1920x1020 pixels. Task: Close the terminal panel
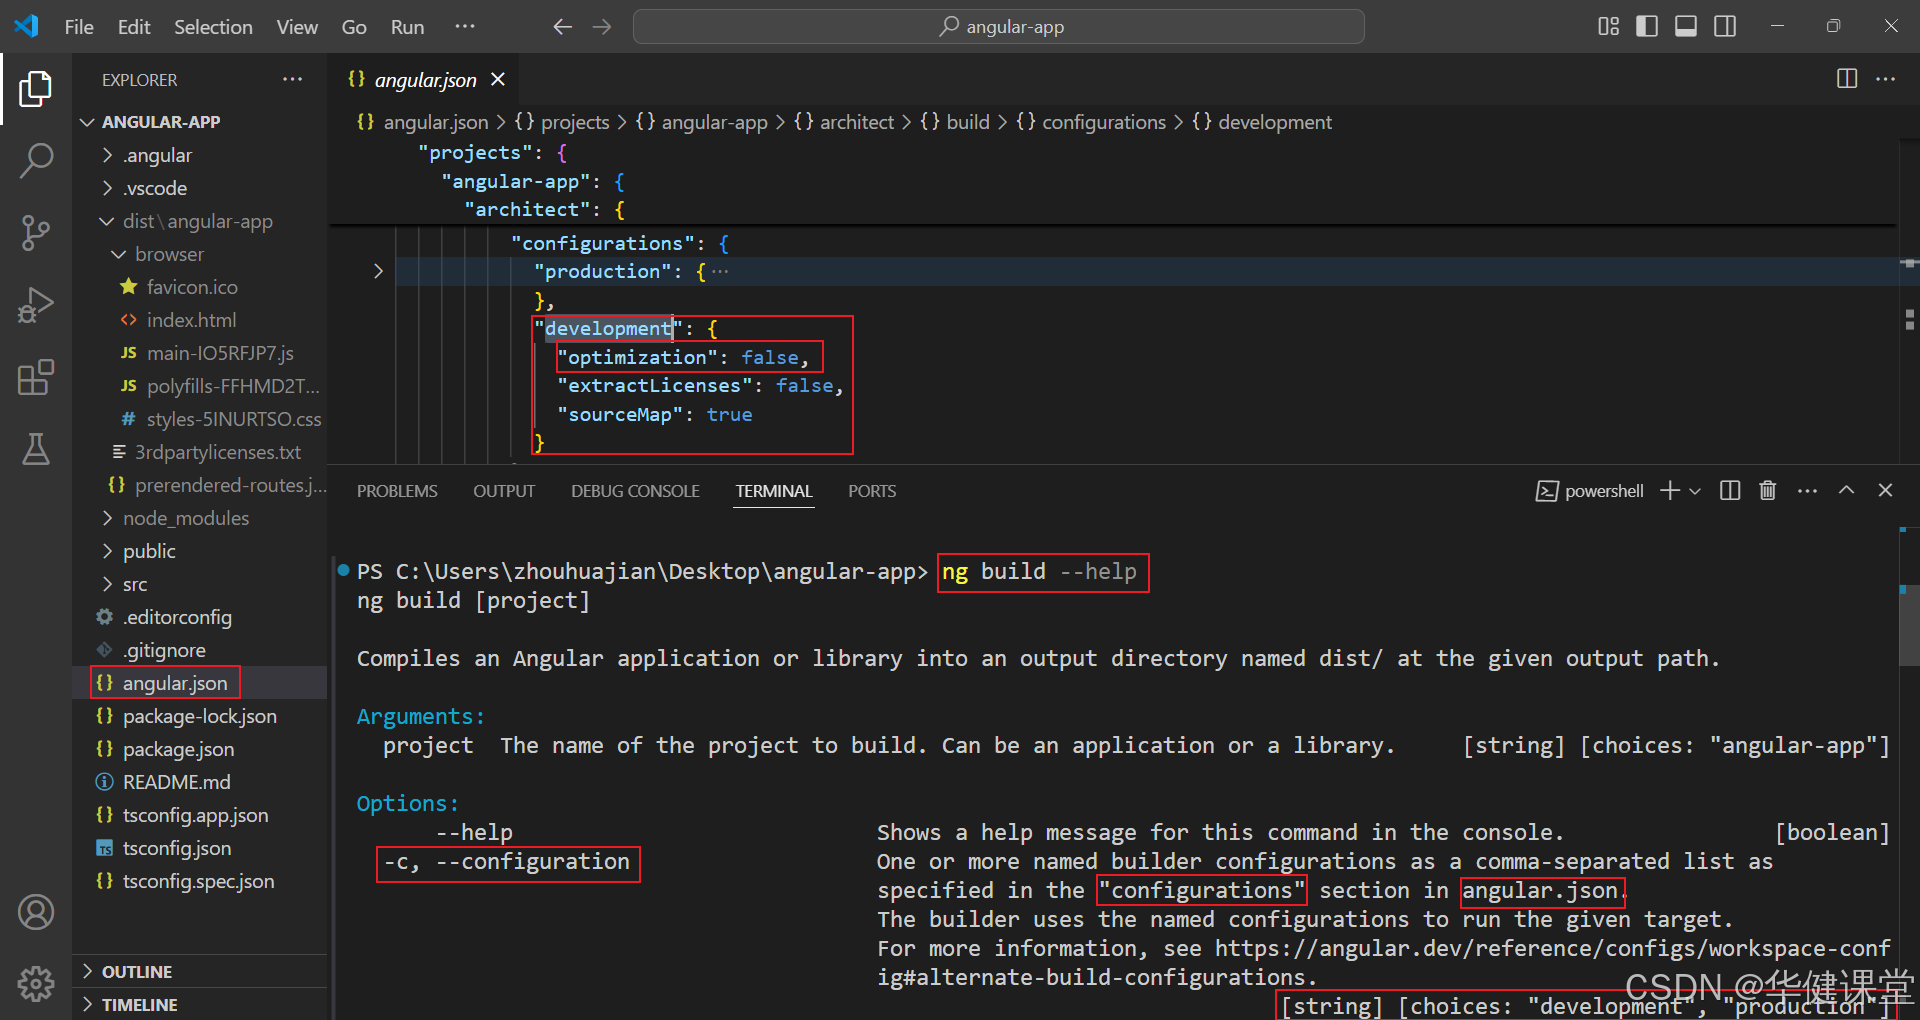pyautogui.click(x=1885, y=490)
